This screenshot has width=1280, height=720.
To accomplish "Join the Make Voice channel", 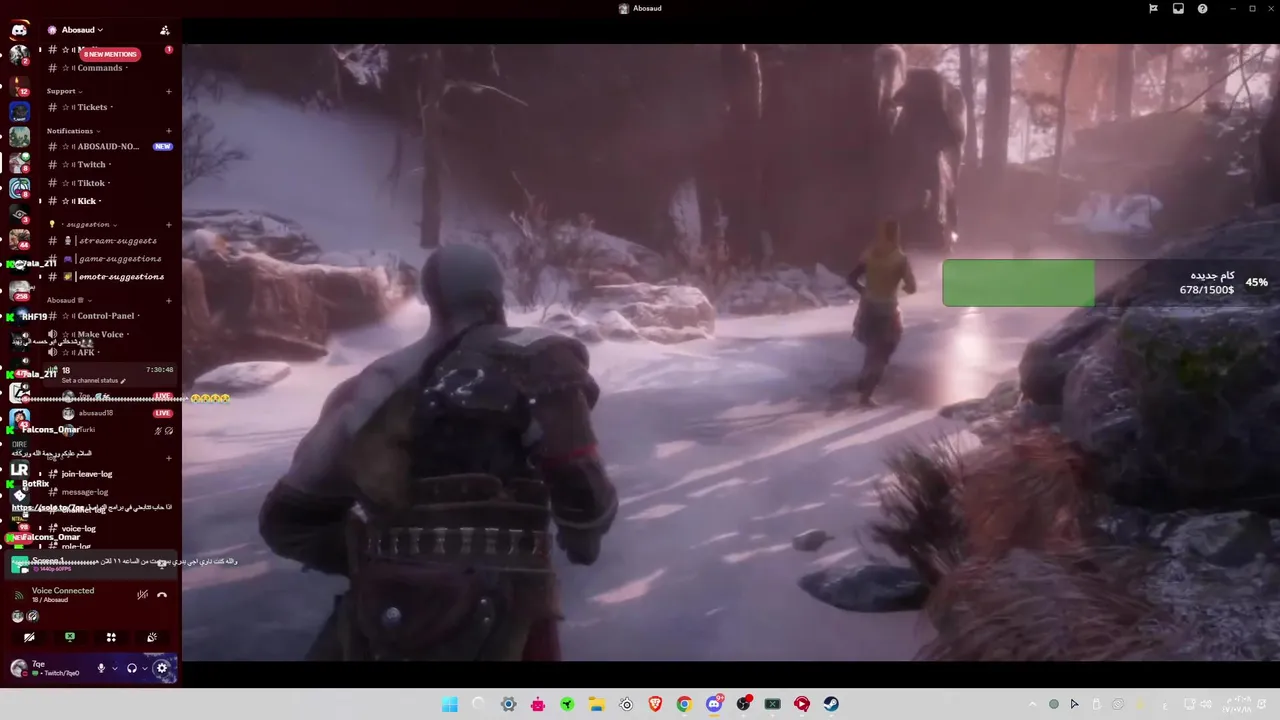I will [x=109, y=334].
